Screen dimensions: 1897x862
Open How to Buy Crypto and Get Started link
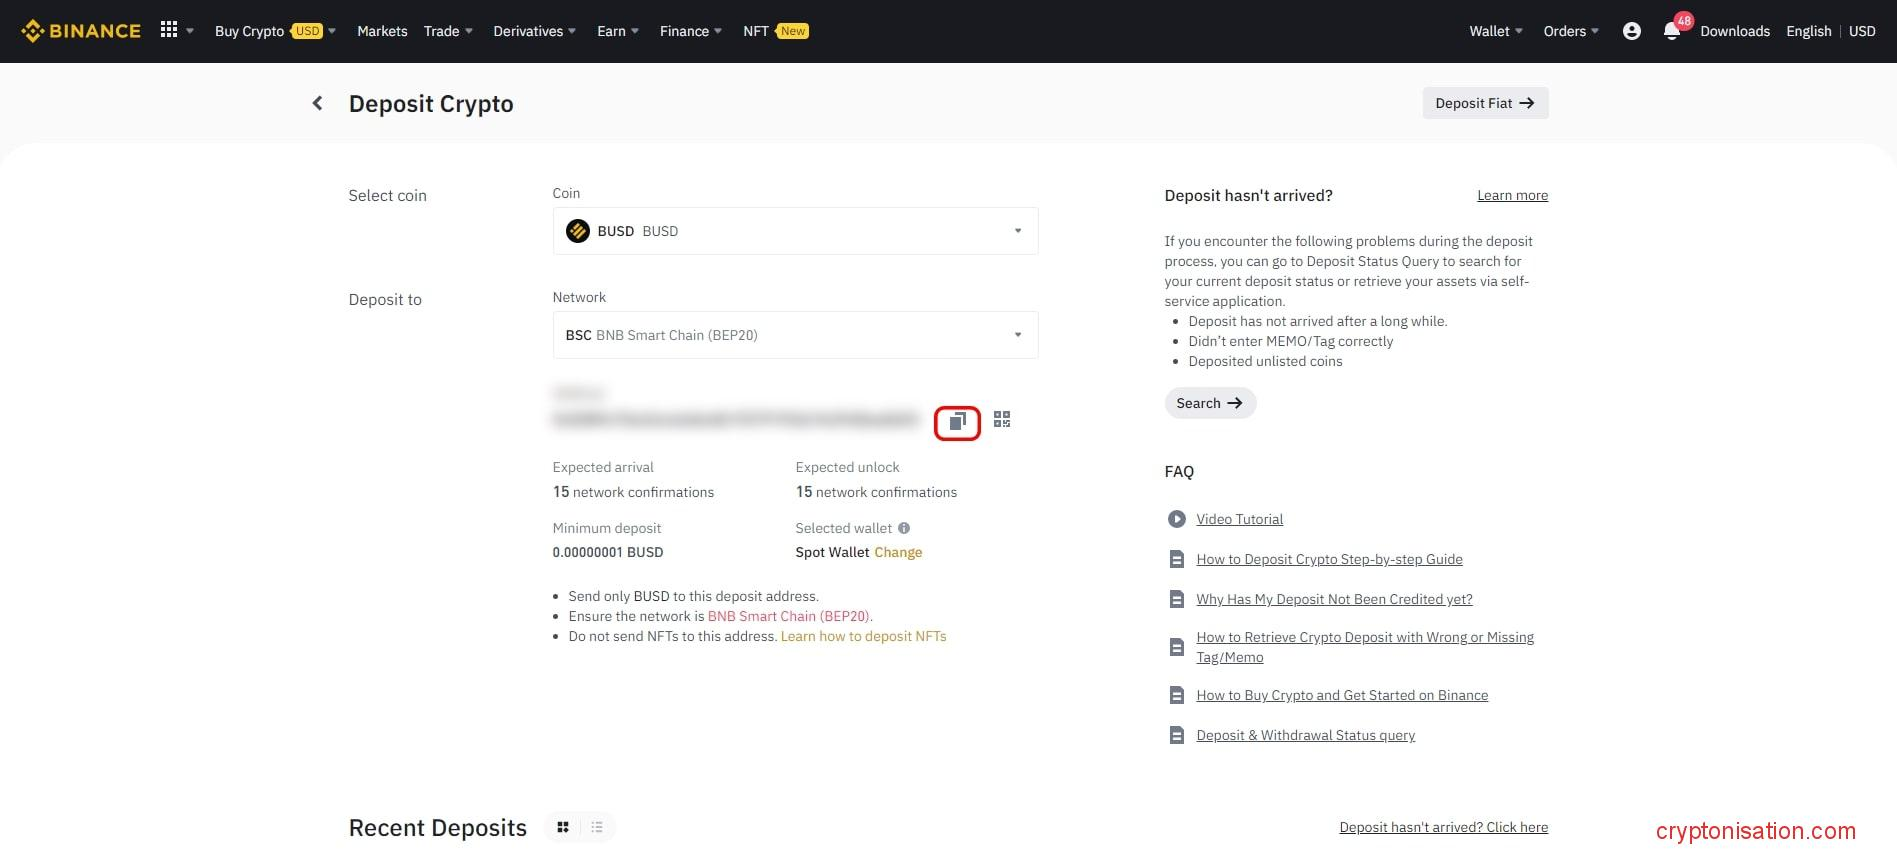[1342, 695]
